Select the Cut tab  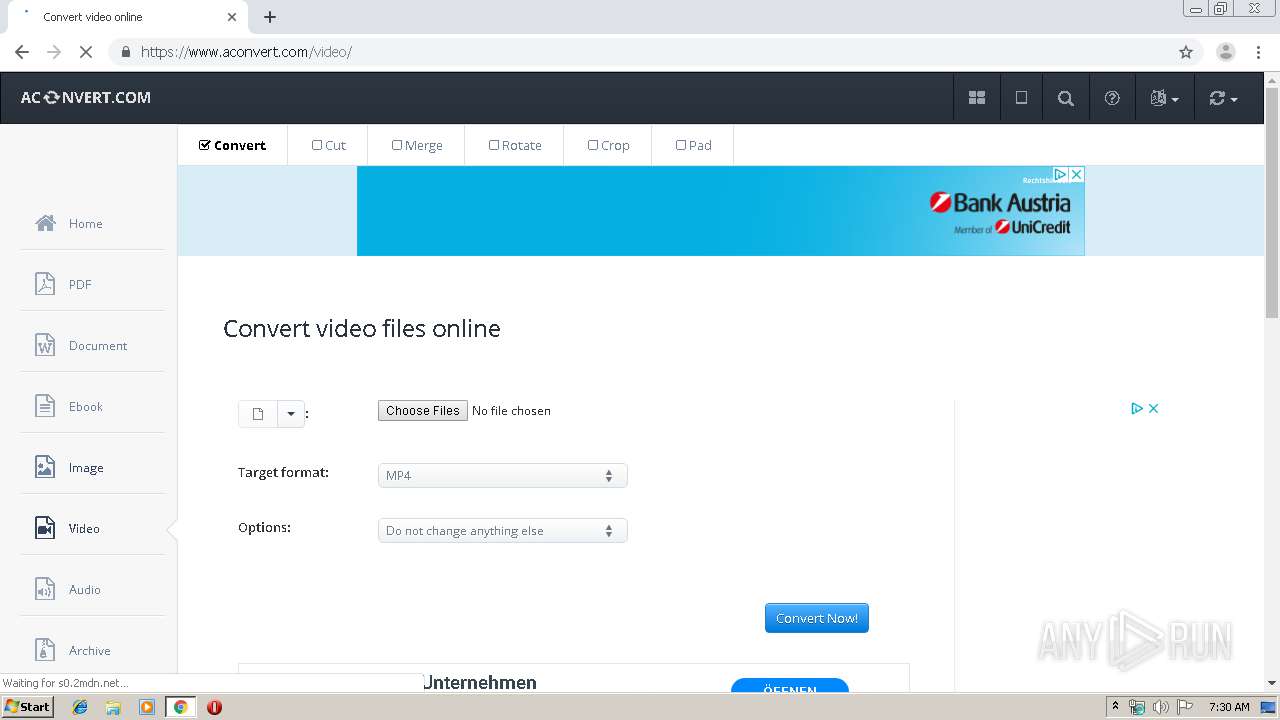coord(328,145)
